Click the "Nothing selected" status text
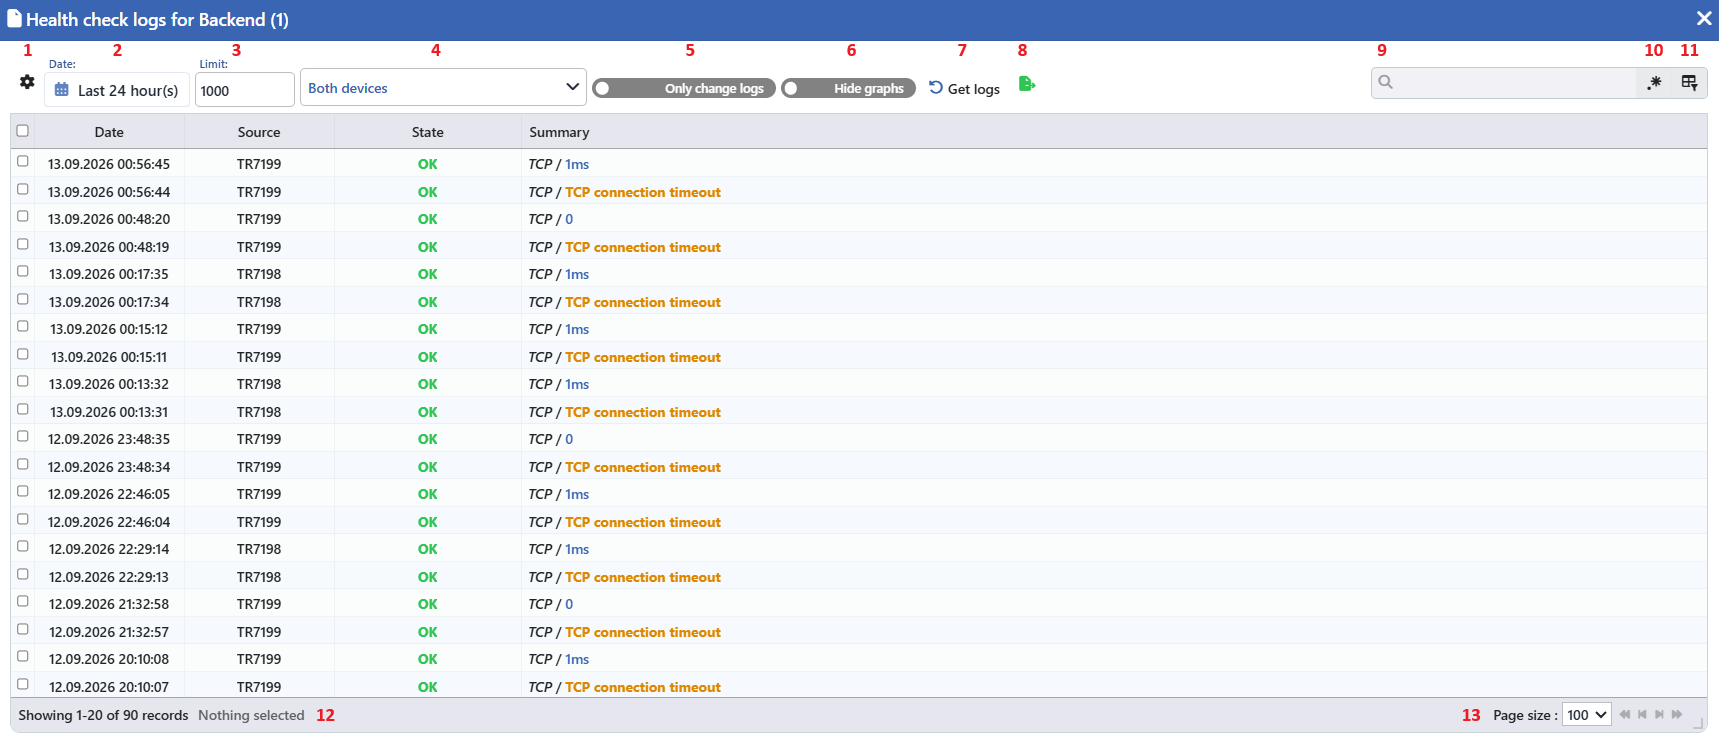 point(251,715)
